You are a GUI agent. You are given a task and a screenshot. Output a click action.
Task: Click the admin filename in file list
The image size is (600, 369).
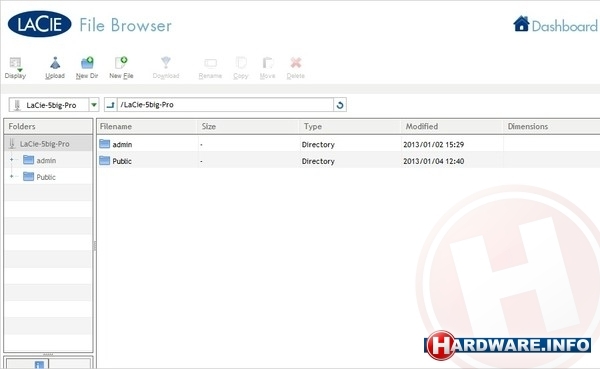tap(122, 144)
